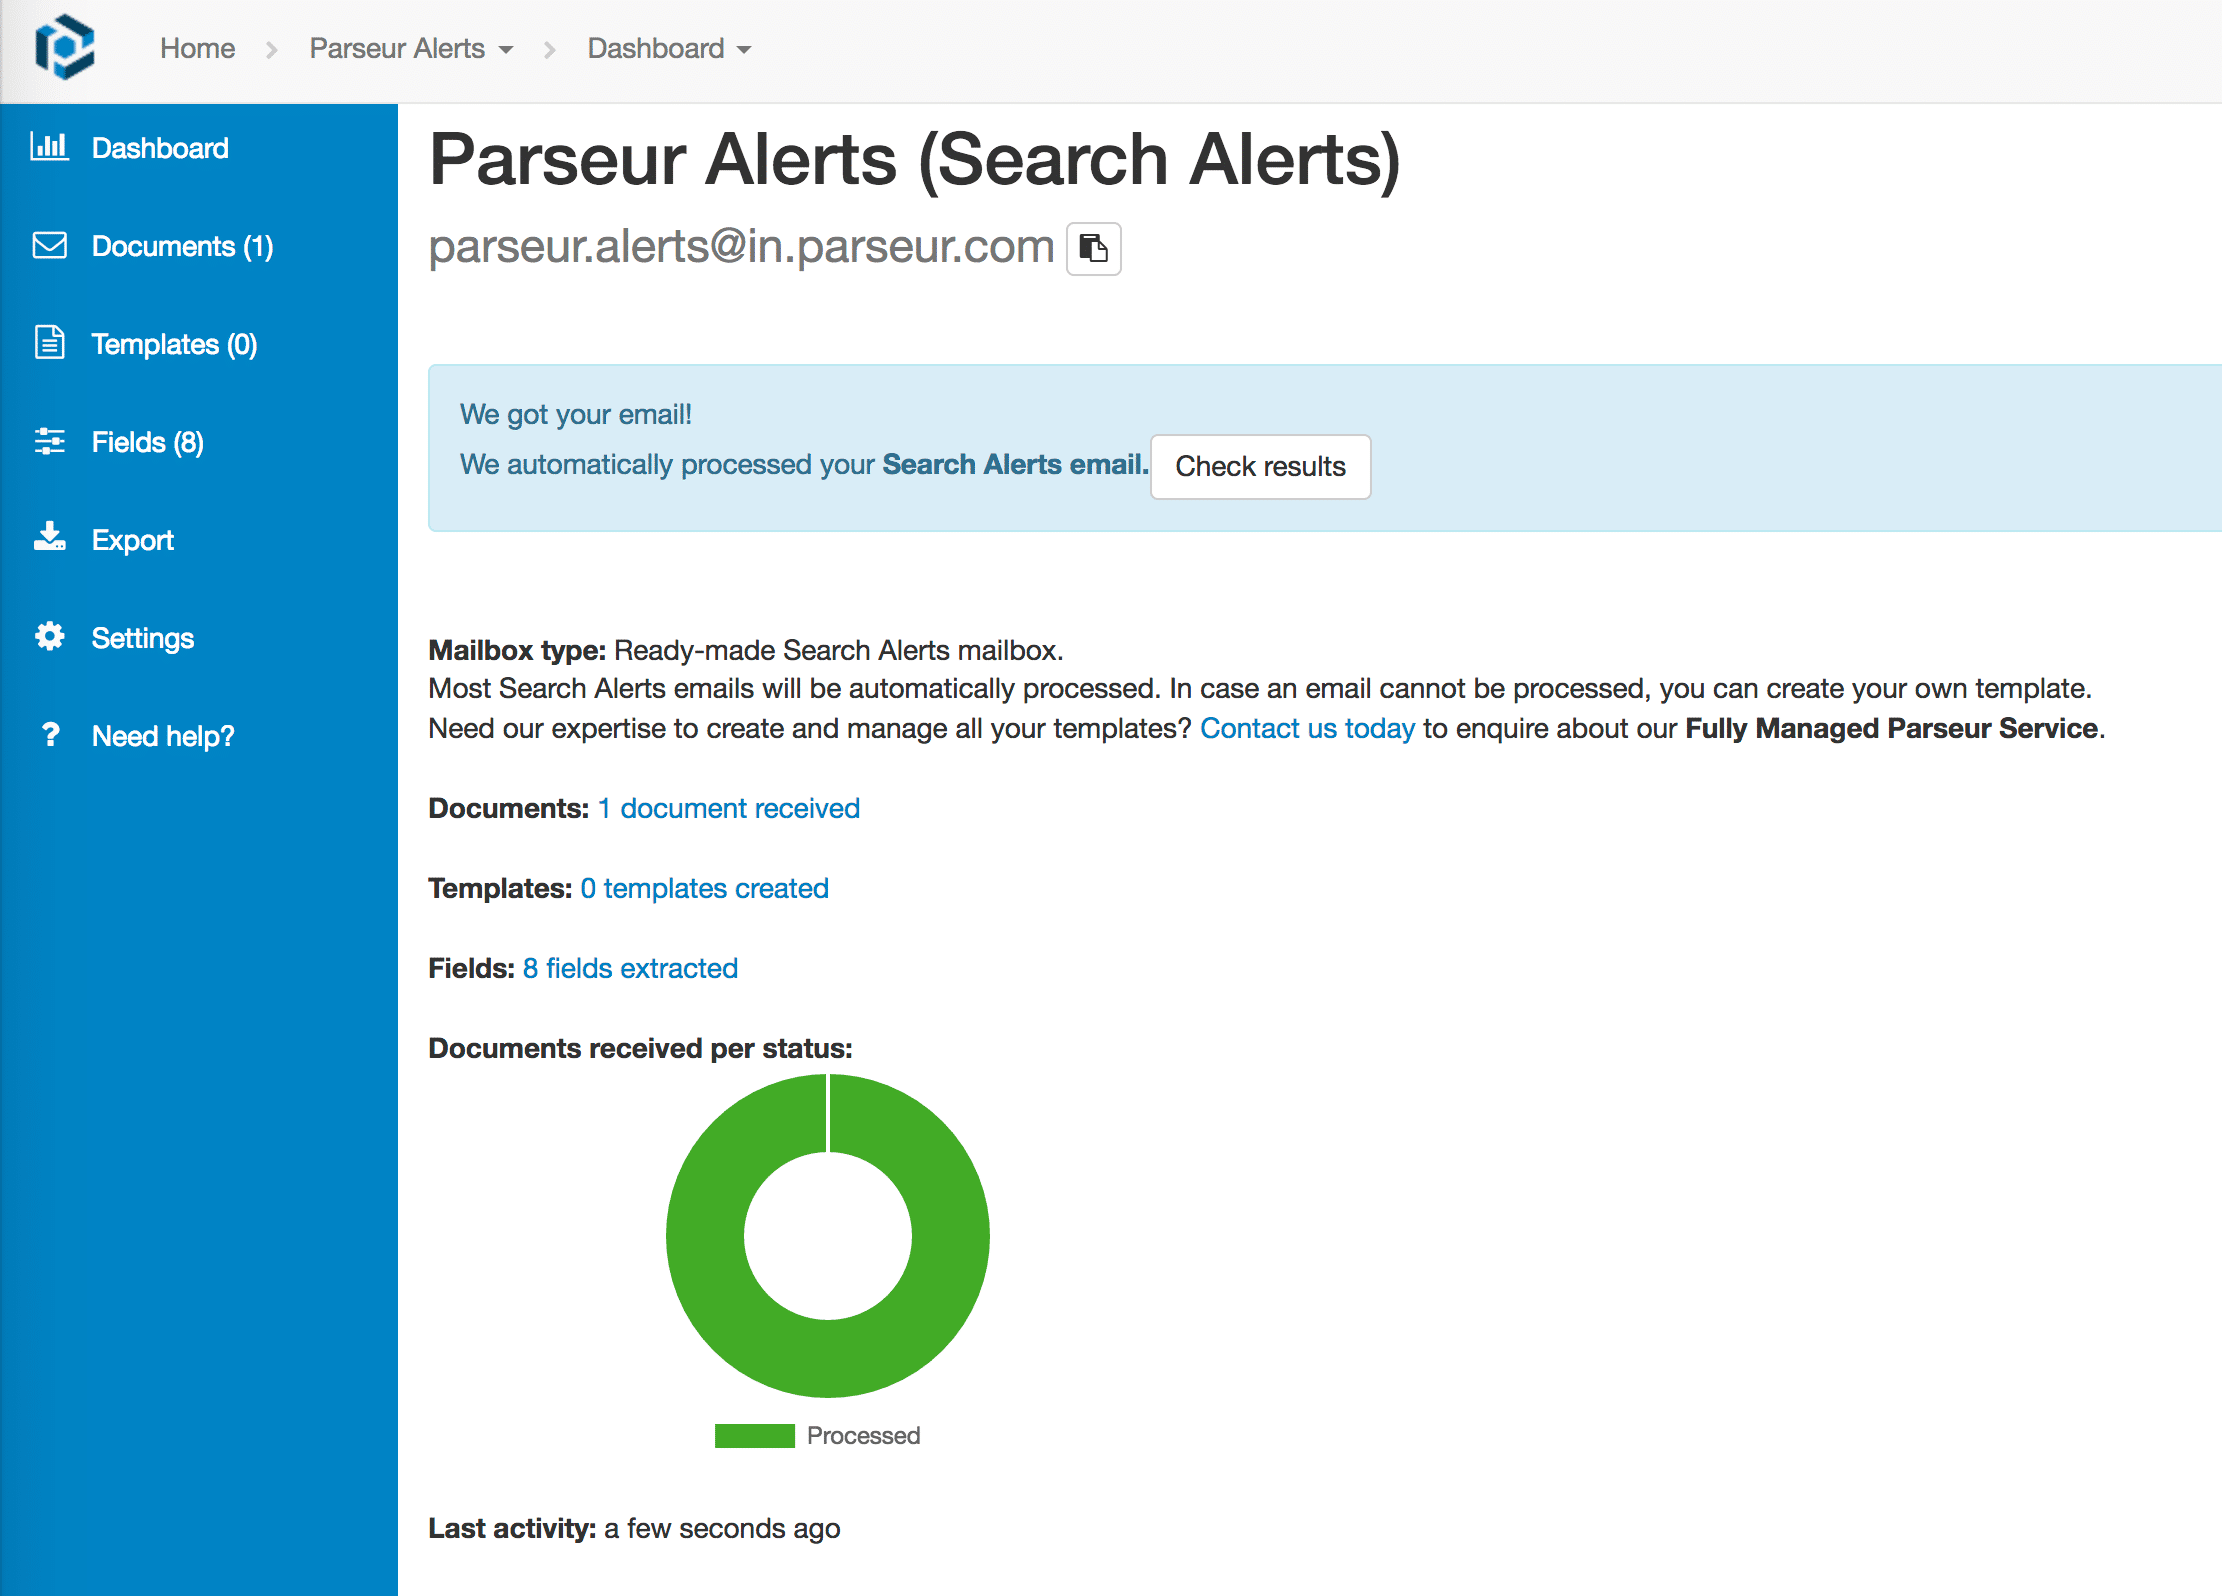Expand the Parseur Alerts breadcrumb dropdown
The height and width of the screenshot is (1596, 2222).
click(x=505, y=48)
